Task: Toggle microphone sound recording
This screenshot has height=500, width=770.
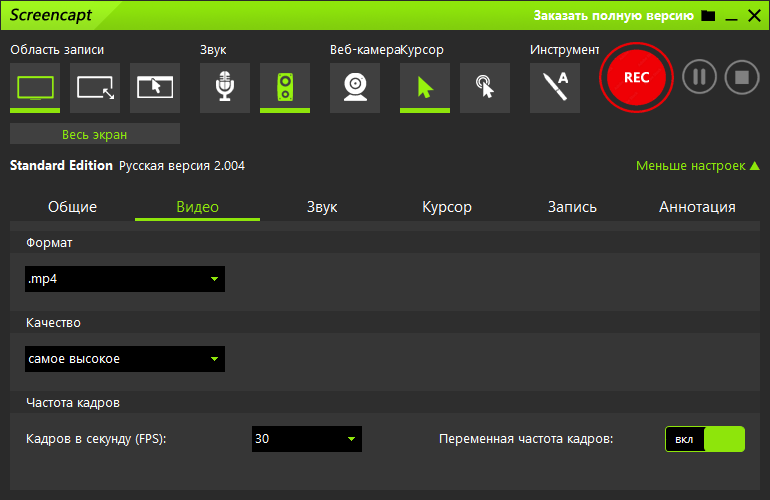Action: 225,87
